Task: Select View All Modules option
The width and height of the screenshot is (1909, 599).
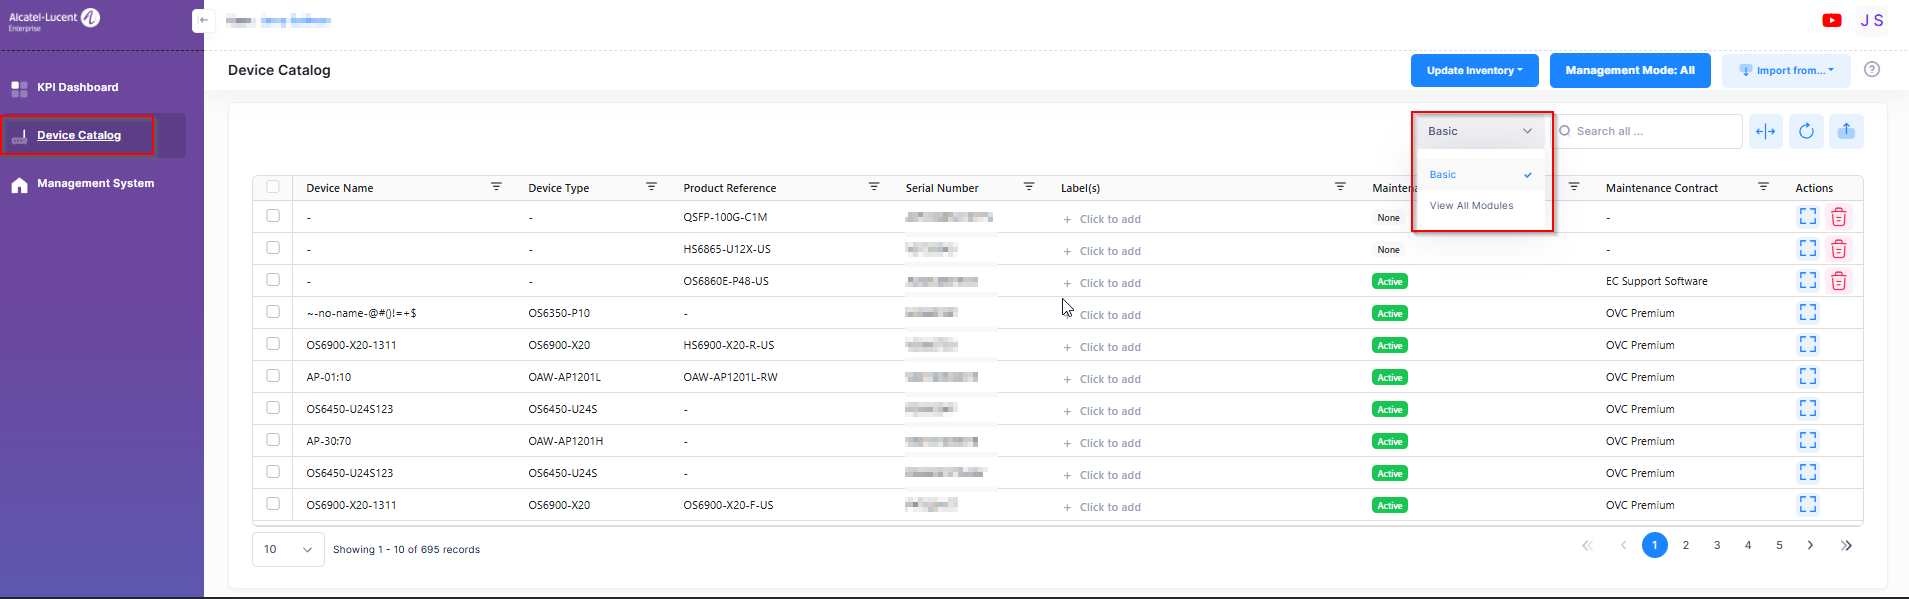Action: point(1471,206)
